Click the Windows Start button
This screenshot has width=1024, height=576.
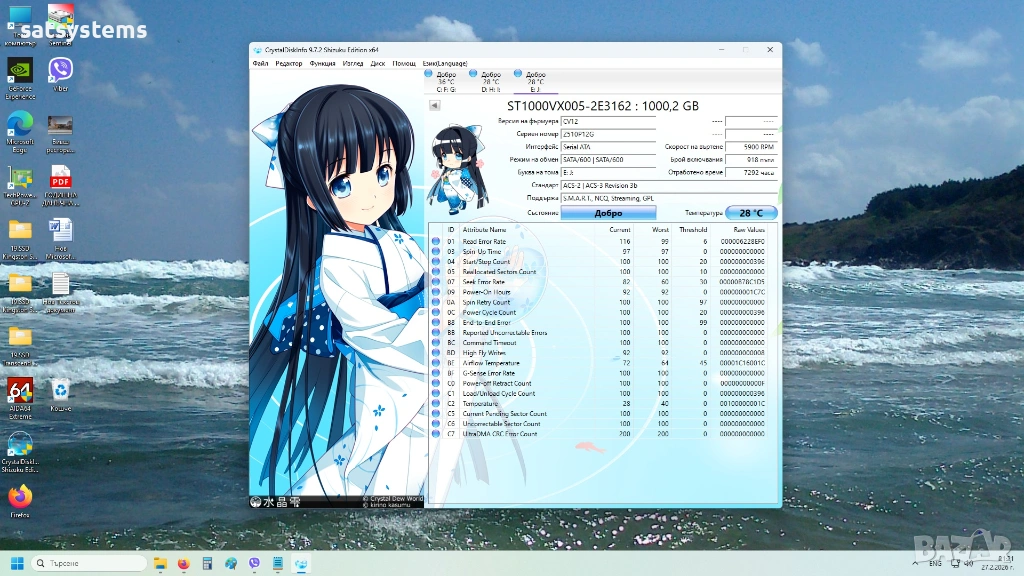tap(17, 564)
